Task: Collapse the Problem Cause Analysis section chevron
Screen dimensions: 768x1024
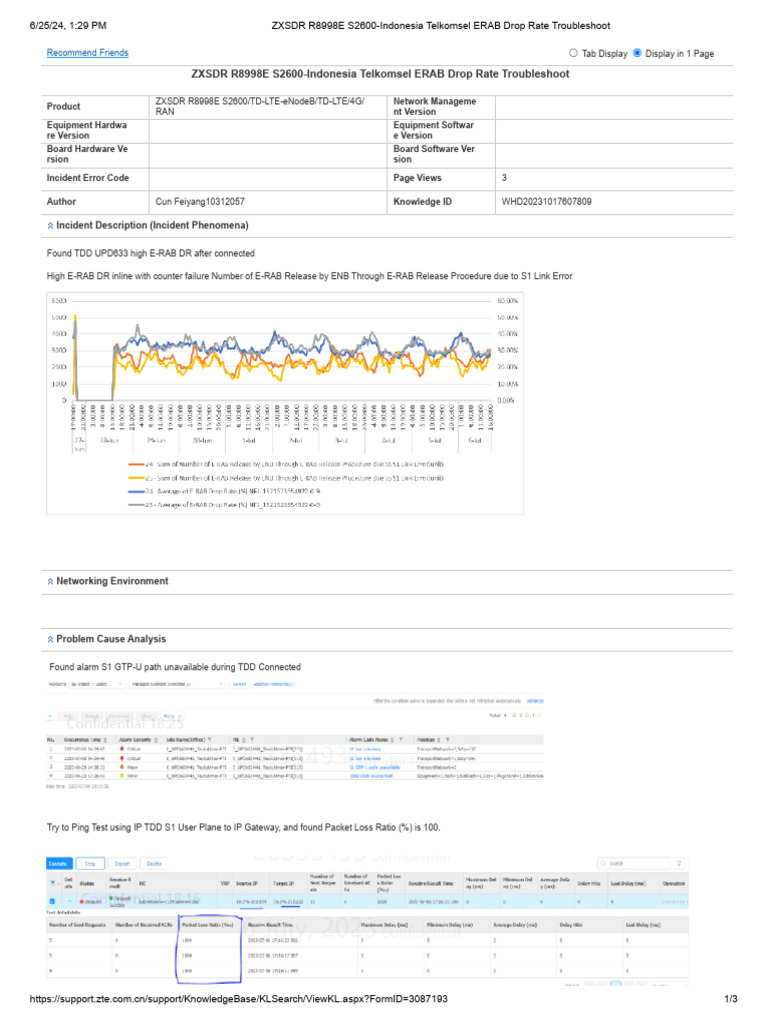Action: 50,639
